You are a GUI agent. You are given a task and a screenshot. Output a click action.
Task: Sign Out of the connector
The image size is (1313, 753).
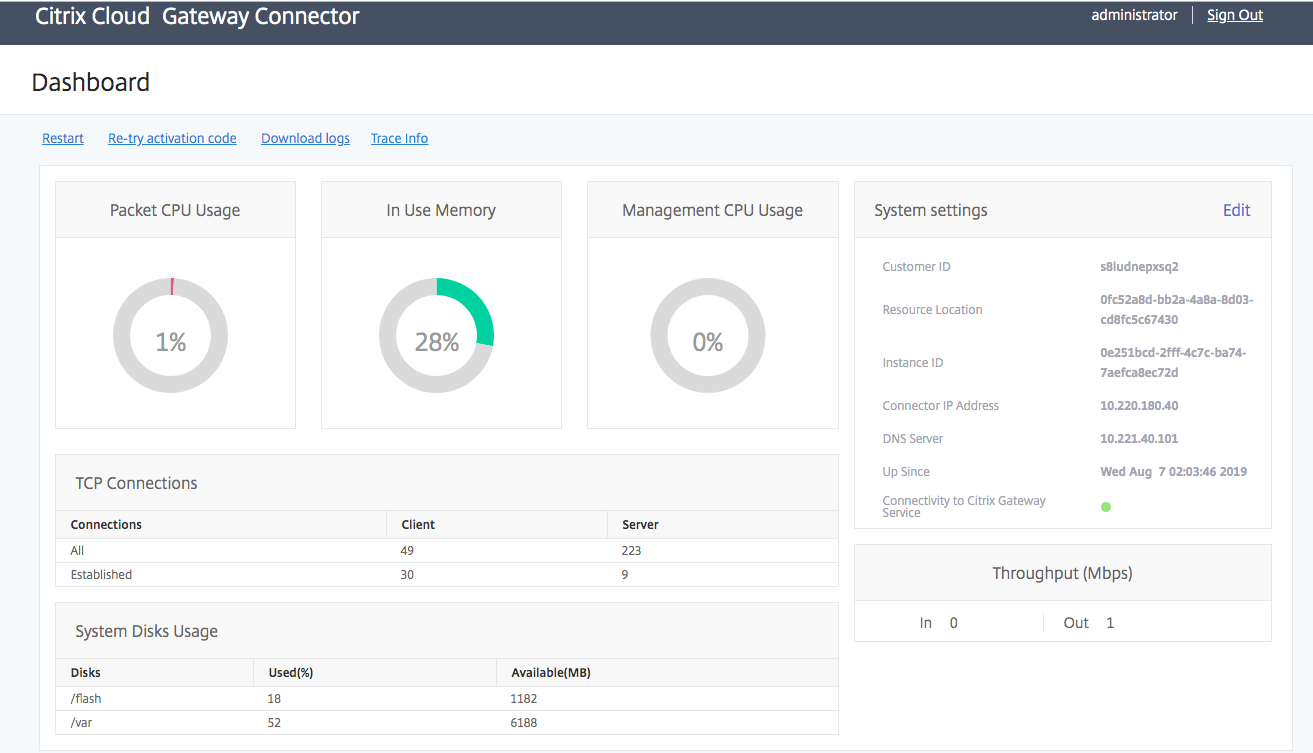pos(1234,15)
